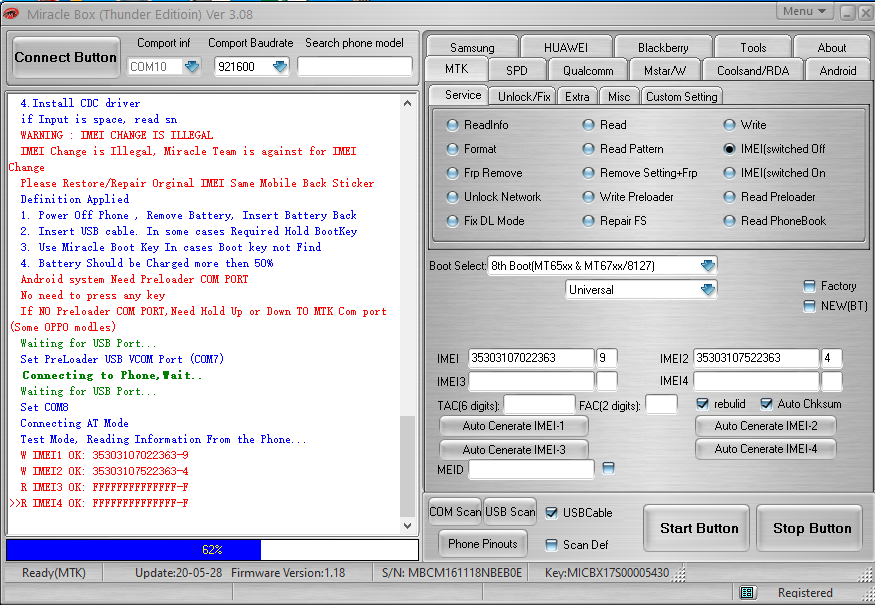Enable the Scan Def checkbox
This screenshot has height=605, width=875.
point(551,545)
